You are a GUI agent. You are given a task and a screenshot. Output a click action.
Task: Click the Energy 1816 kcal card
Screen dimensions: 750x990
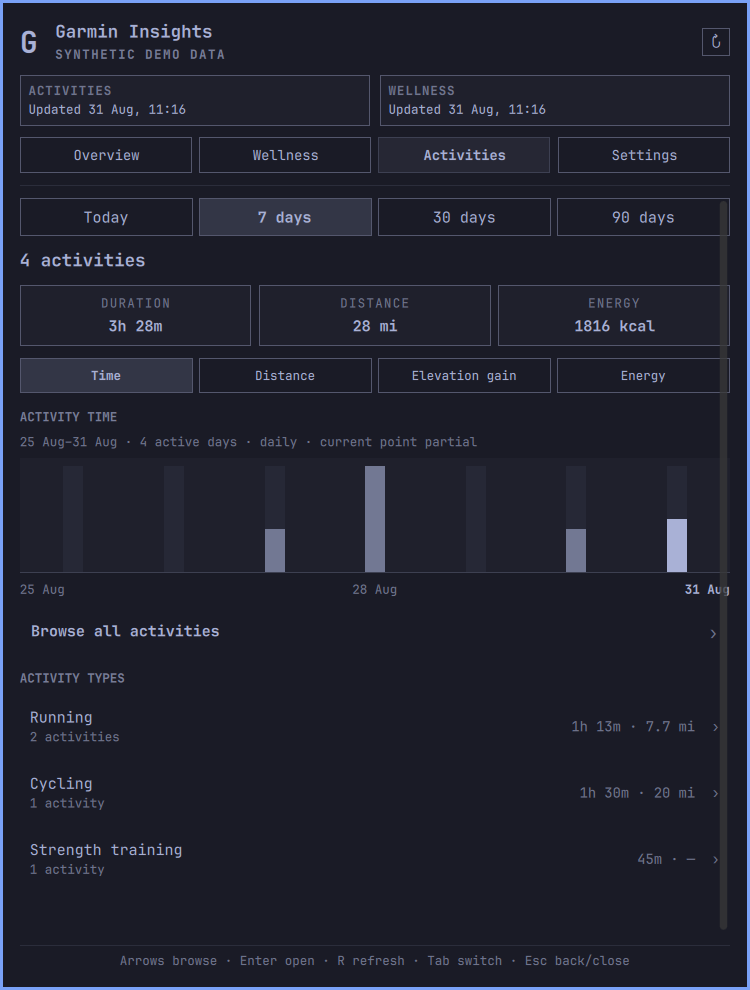tap(614, 315)
